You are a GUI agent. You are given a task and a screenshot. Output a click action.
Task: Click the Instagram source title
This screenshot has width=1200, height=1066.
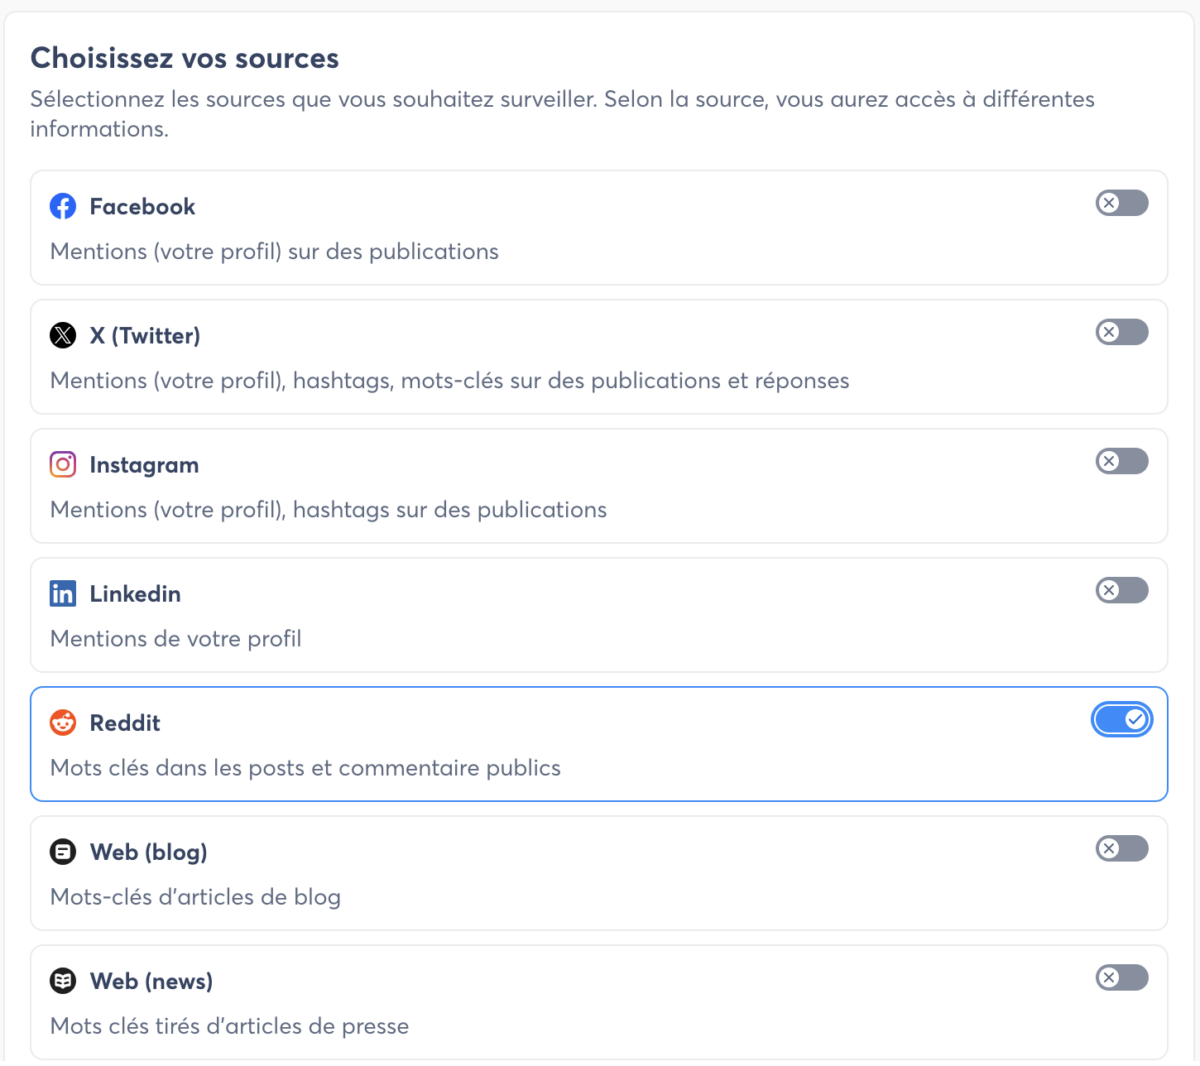pyautogui.click(x=144, y=465)
